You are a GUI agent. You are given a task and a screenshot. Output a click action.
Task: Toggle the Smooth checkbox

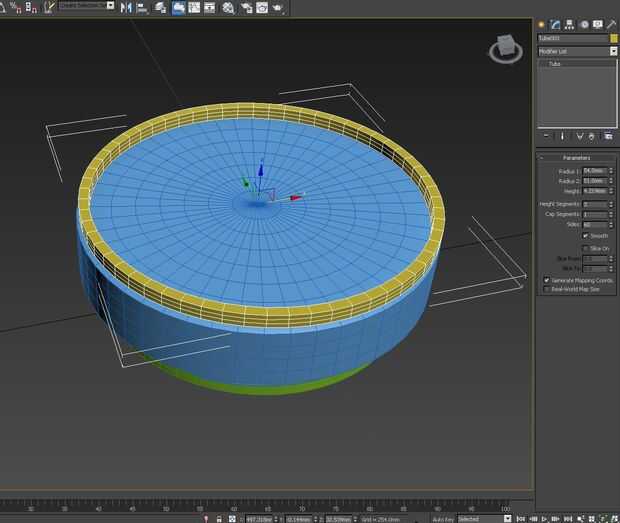coord(586,236)
